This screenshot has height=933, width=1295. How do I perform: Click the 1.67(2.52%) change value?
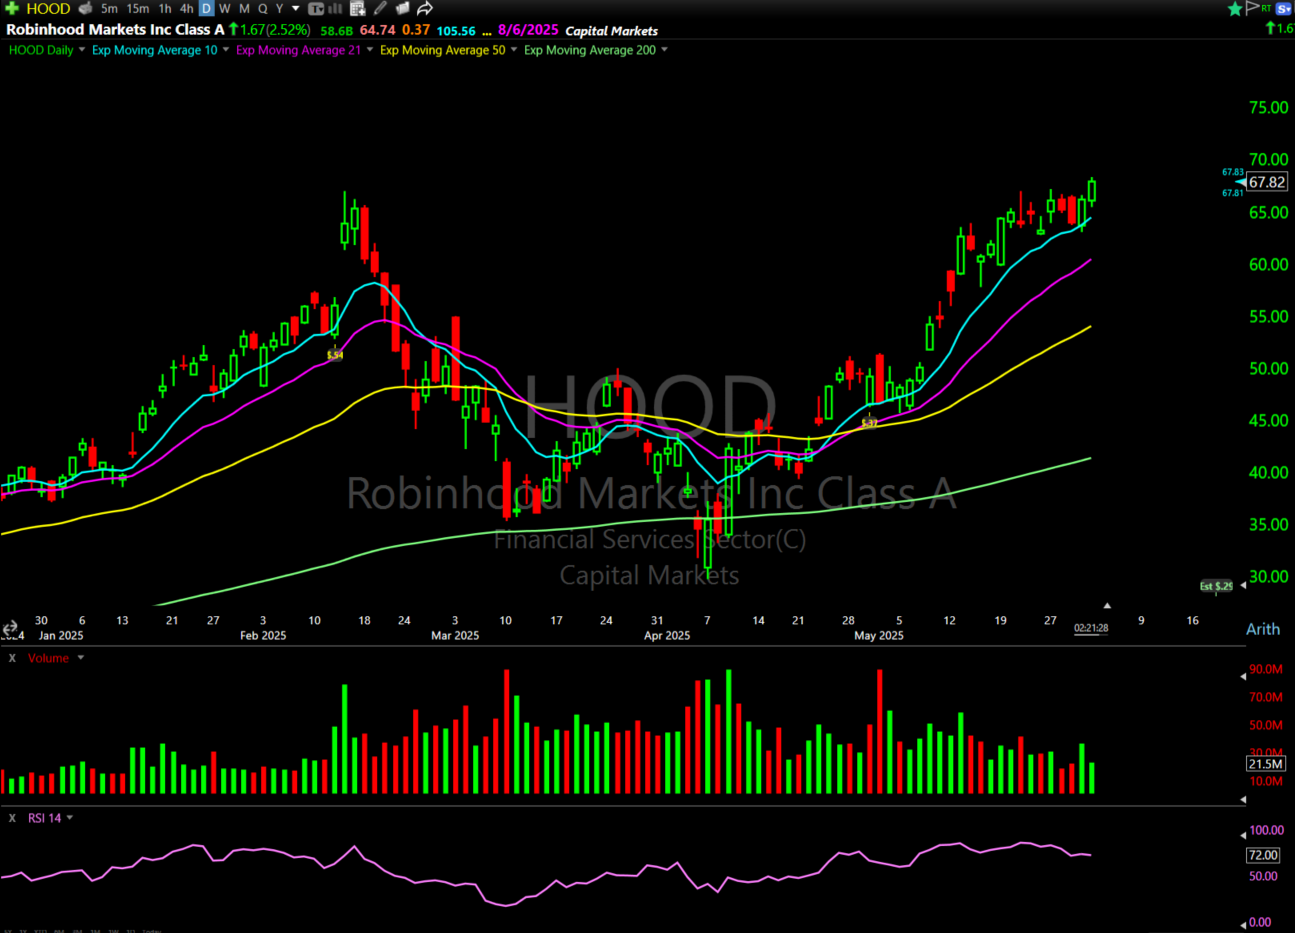(274, 30)
